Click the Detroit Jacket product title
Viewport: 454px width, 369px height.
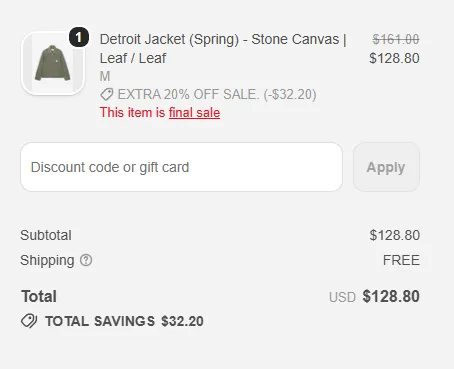tap(223, 49)
